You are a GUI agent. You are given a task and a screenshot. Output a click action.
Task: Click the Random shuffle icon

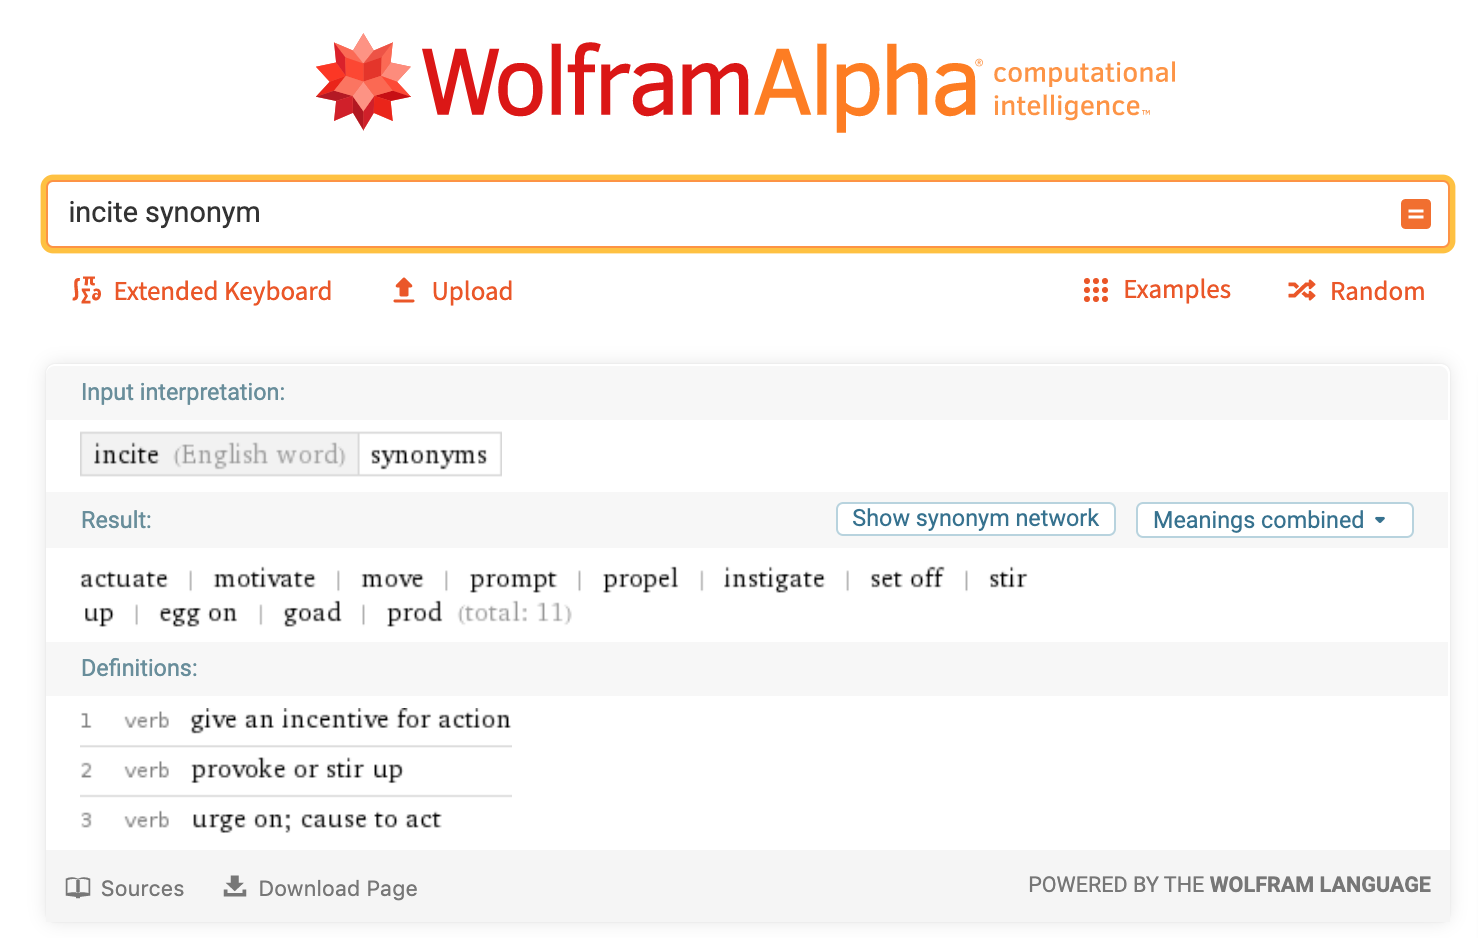tap(1301, 290)
